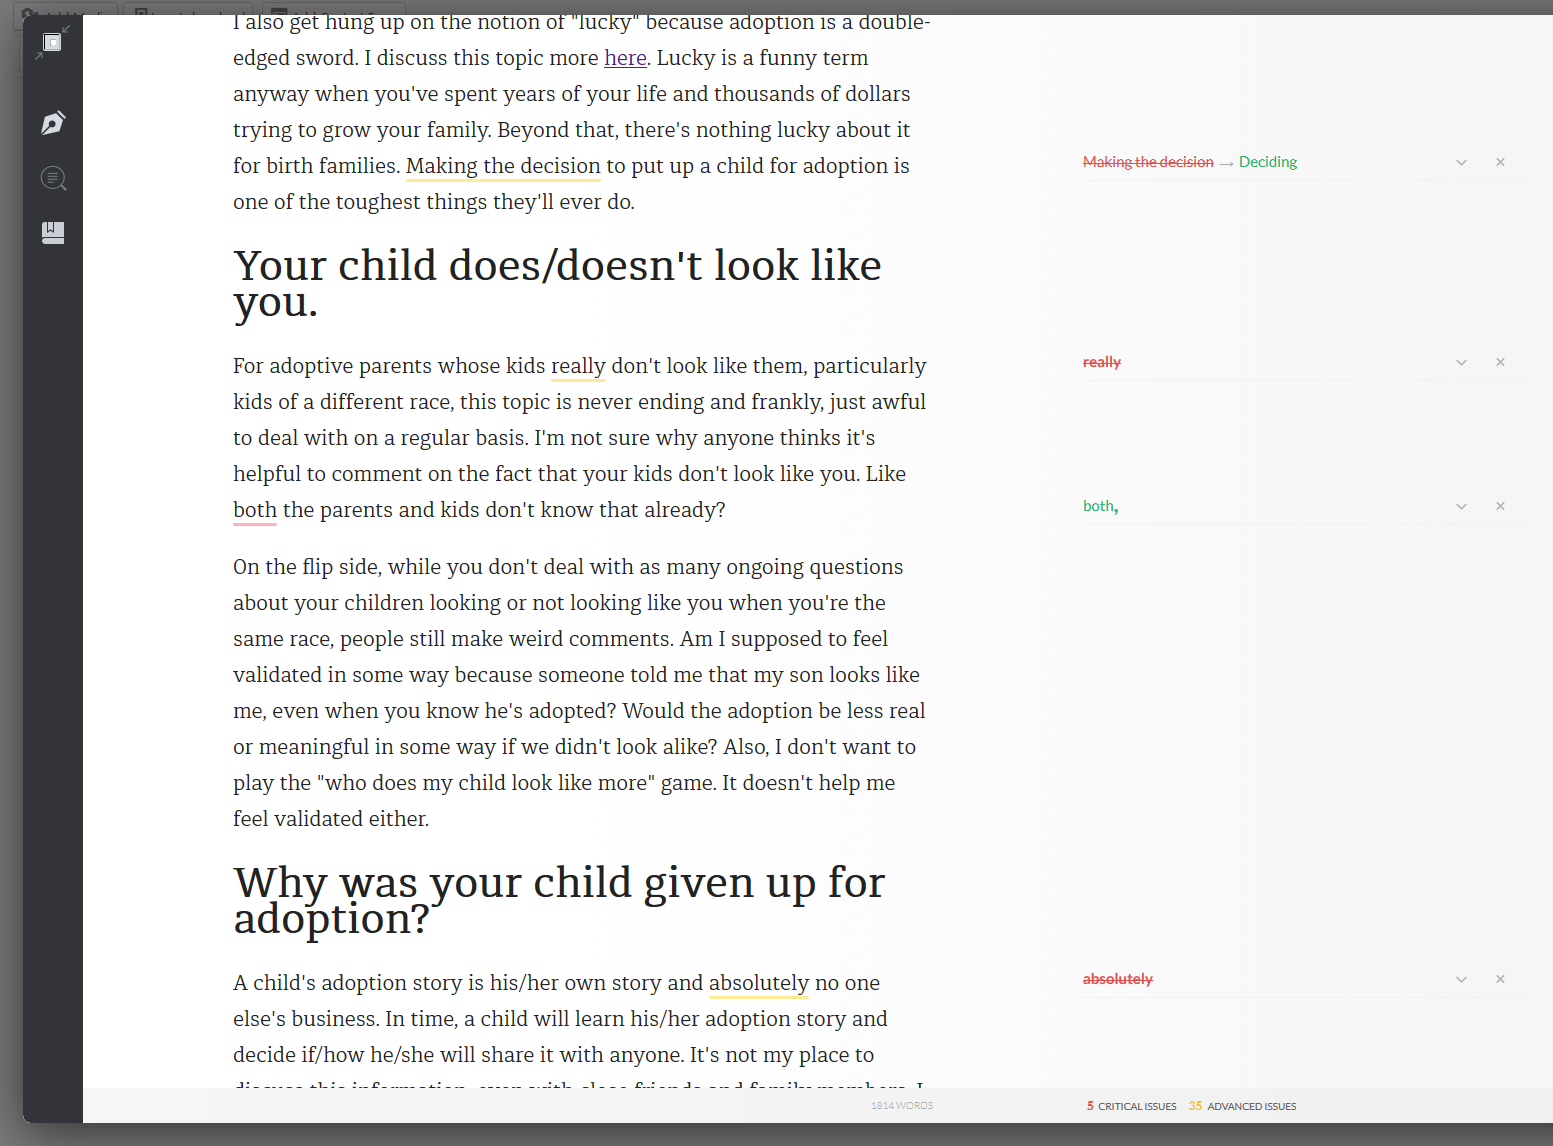Click struck-through 'Making the decision' in card
The image size is (1553, 1146).
pos(1148,162)
